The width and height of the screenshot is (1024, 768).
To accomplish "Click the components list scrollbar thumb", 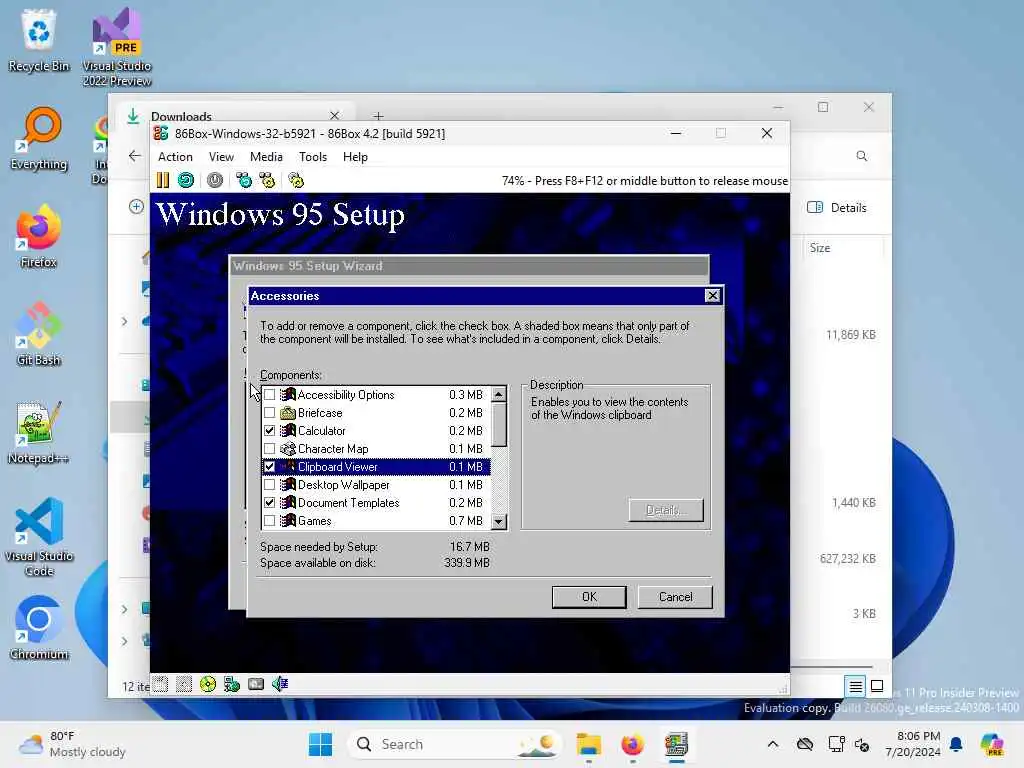I will pos(498,424).
